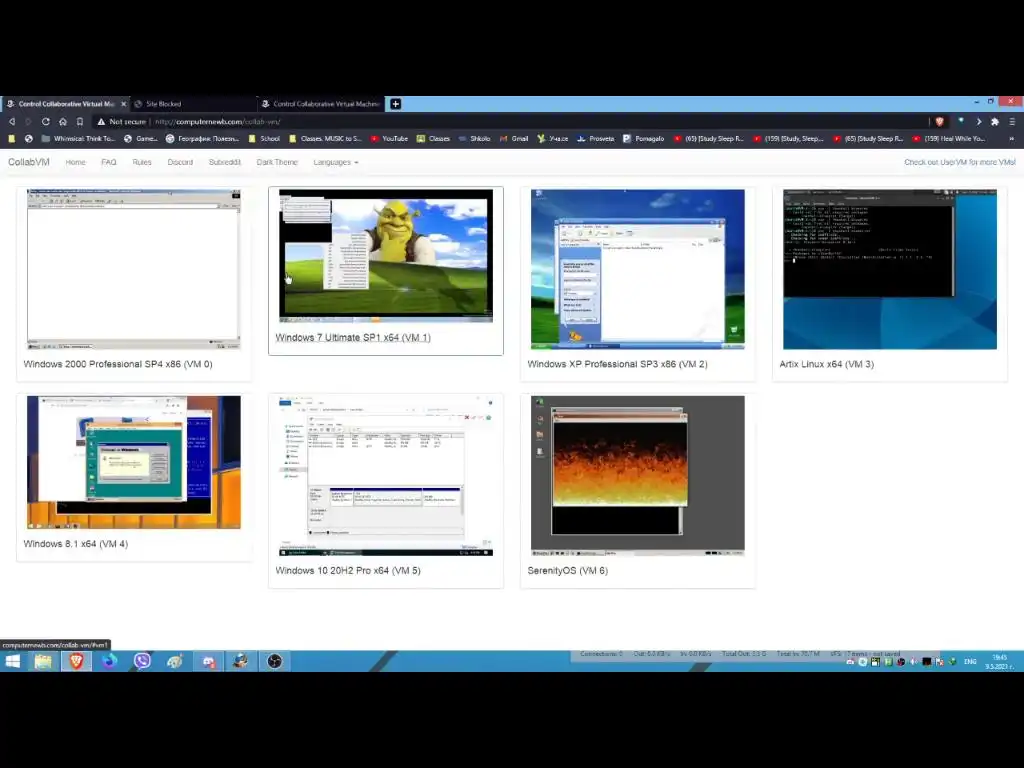
Task: Click the CollabVM brand logo link
Action: click(x=29, y=162)
